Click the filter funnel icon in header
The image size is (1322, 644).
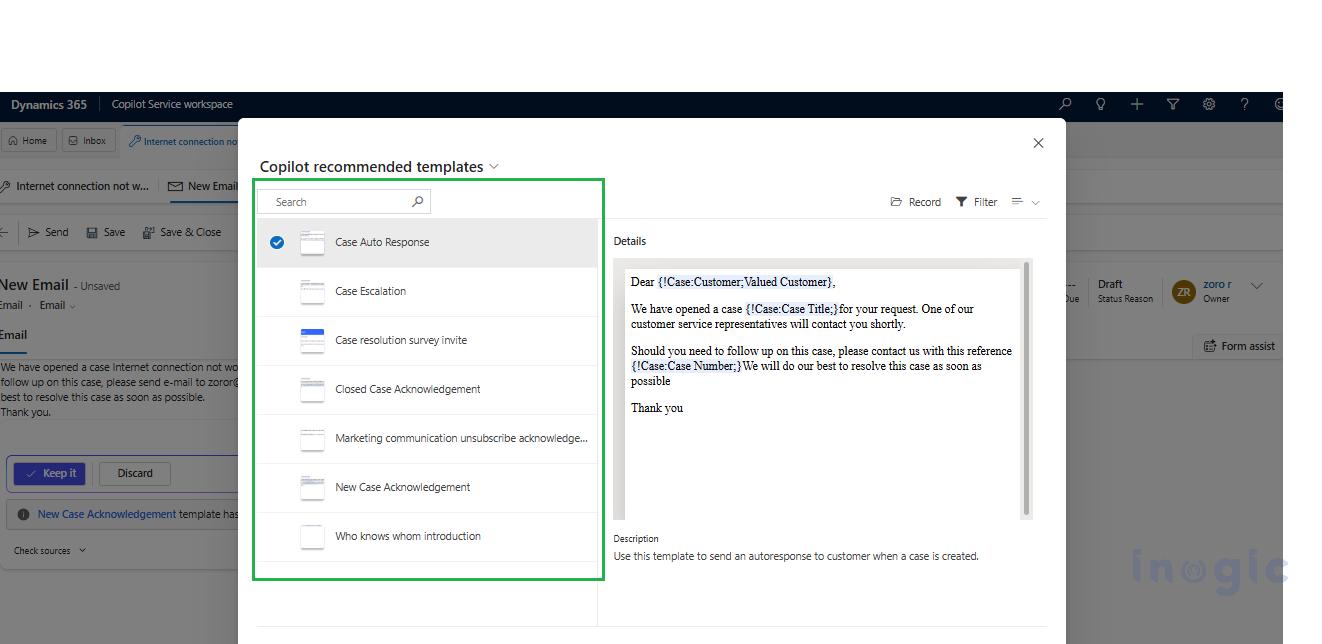coord(1172,104)
